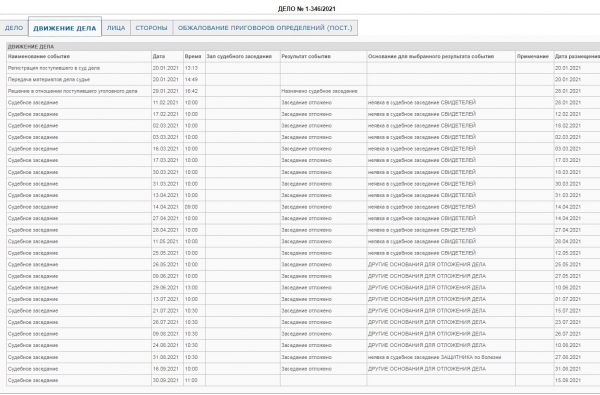The width and height of the screenshot is (600, 395).
Task: Select Решение в отношении поступившего уголовного дела
Action: (73, 91)
